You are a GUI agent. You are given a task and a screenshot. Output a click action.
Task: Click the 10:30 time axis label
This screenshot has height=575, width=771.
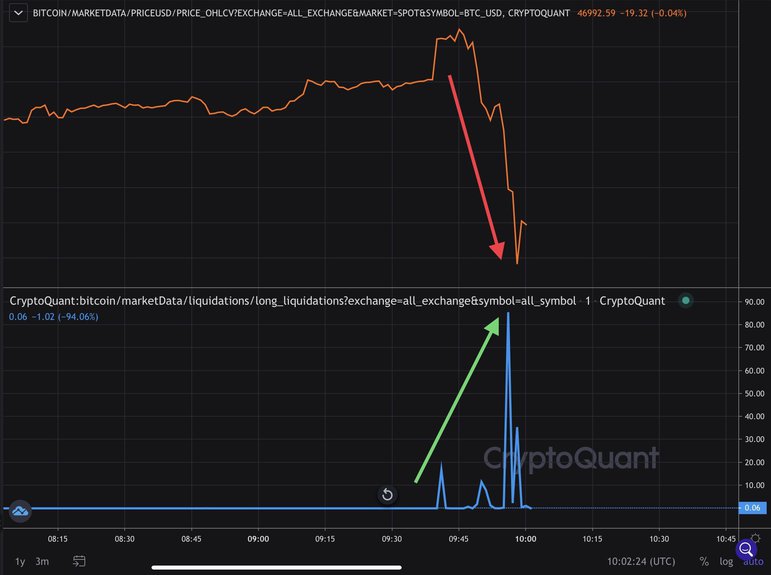(659, 539)
